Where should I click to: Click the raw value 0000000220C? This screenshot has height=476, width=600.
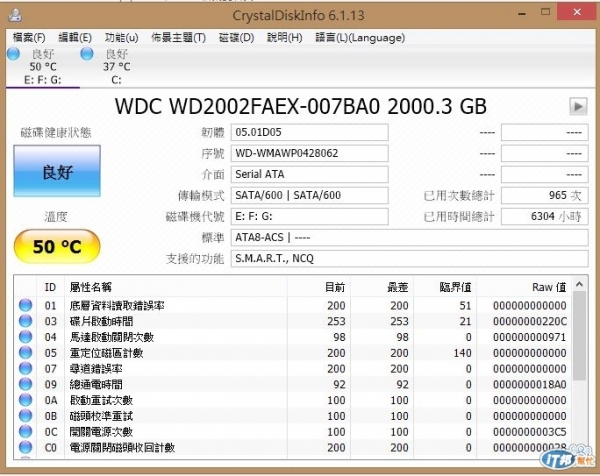tap(530, 321)
